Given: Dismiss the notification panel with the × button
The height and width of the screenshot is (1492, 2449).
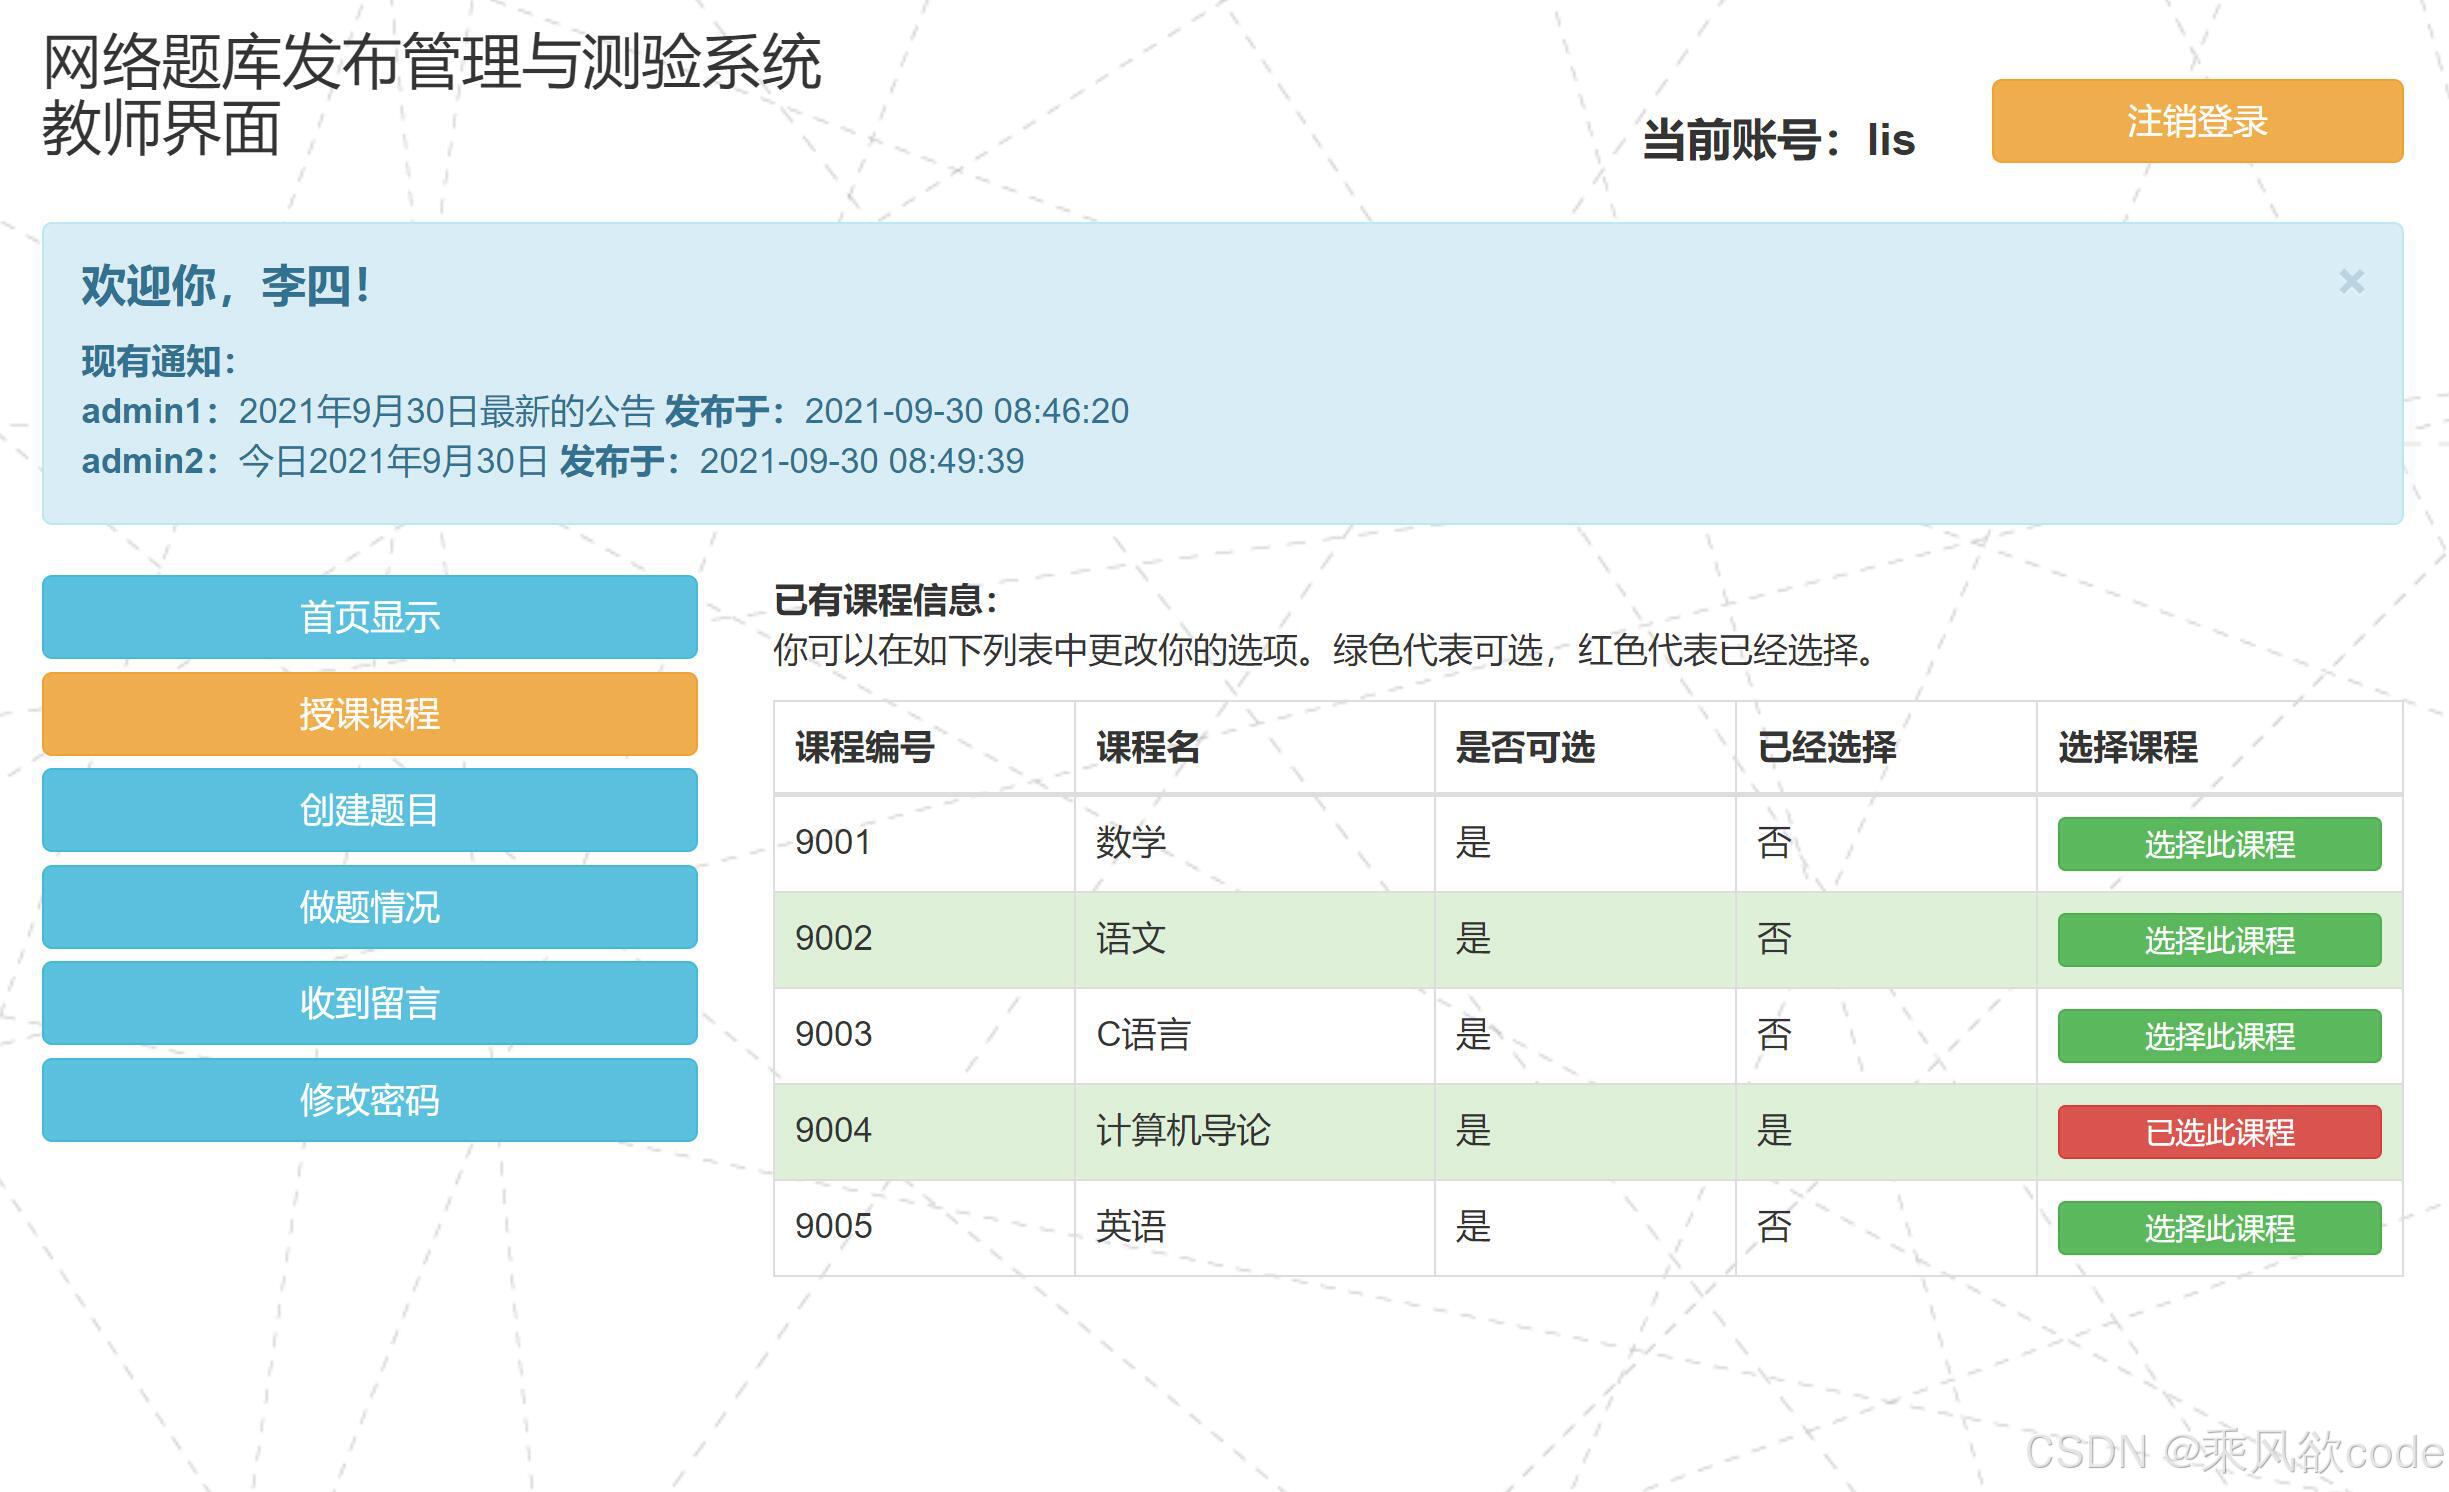Looking at the screenshot, I should click(2352, 282).
